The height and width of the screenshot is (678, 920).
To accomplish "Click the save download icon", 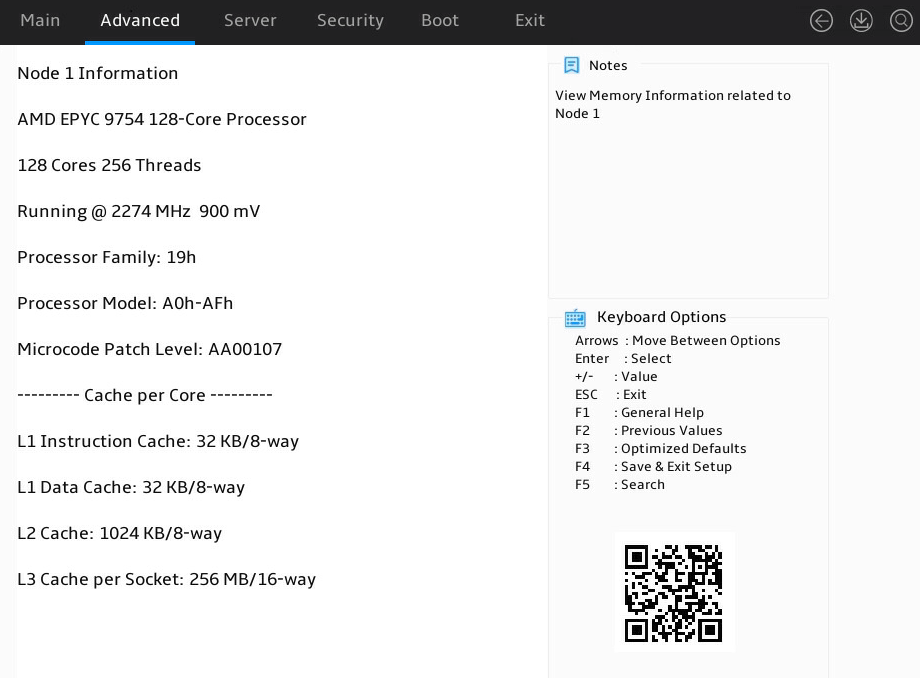I will tap(861, 21).
